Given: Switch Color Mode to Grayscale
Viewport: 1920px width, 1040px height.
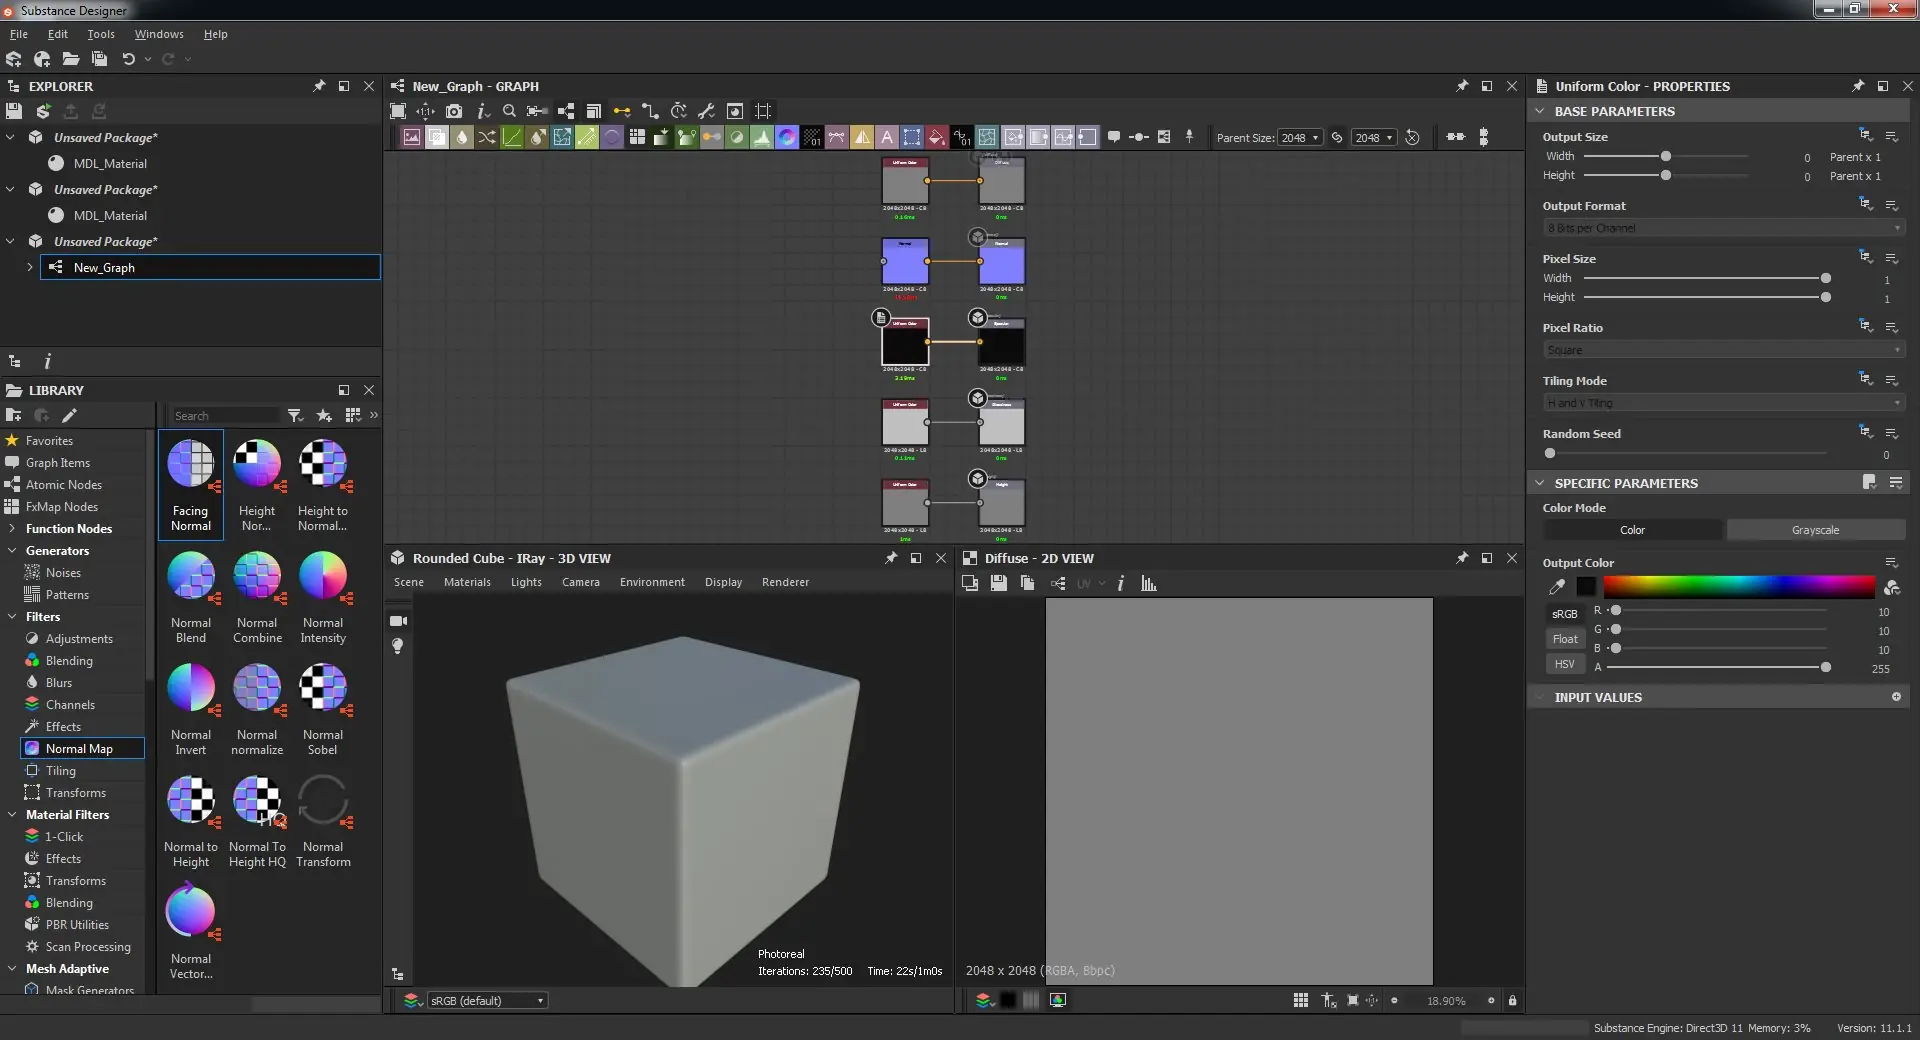Looking at the screenshot, I should [1814, 530].
